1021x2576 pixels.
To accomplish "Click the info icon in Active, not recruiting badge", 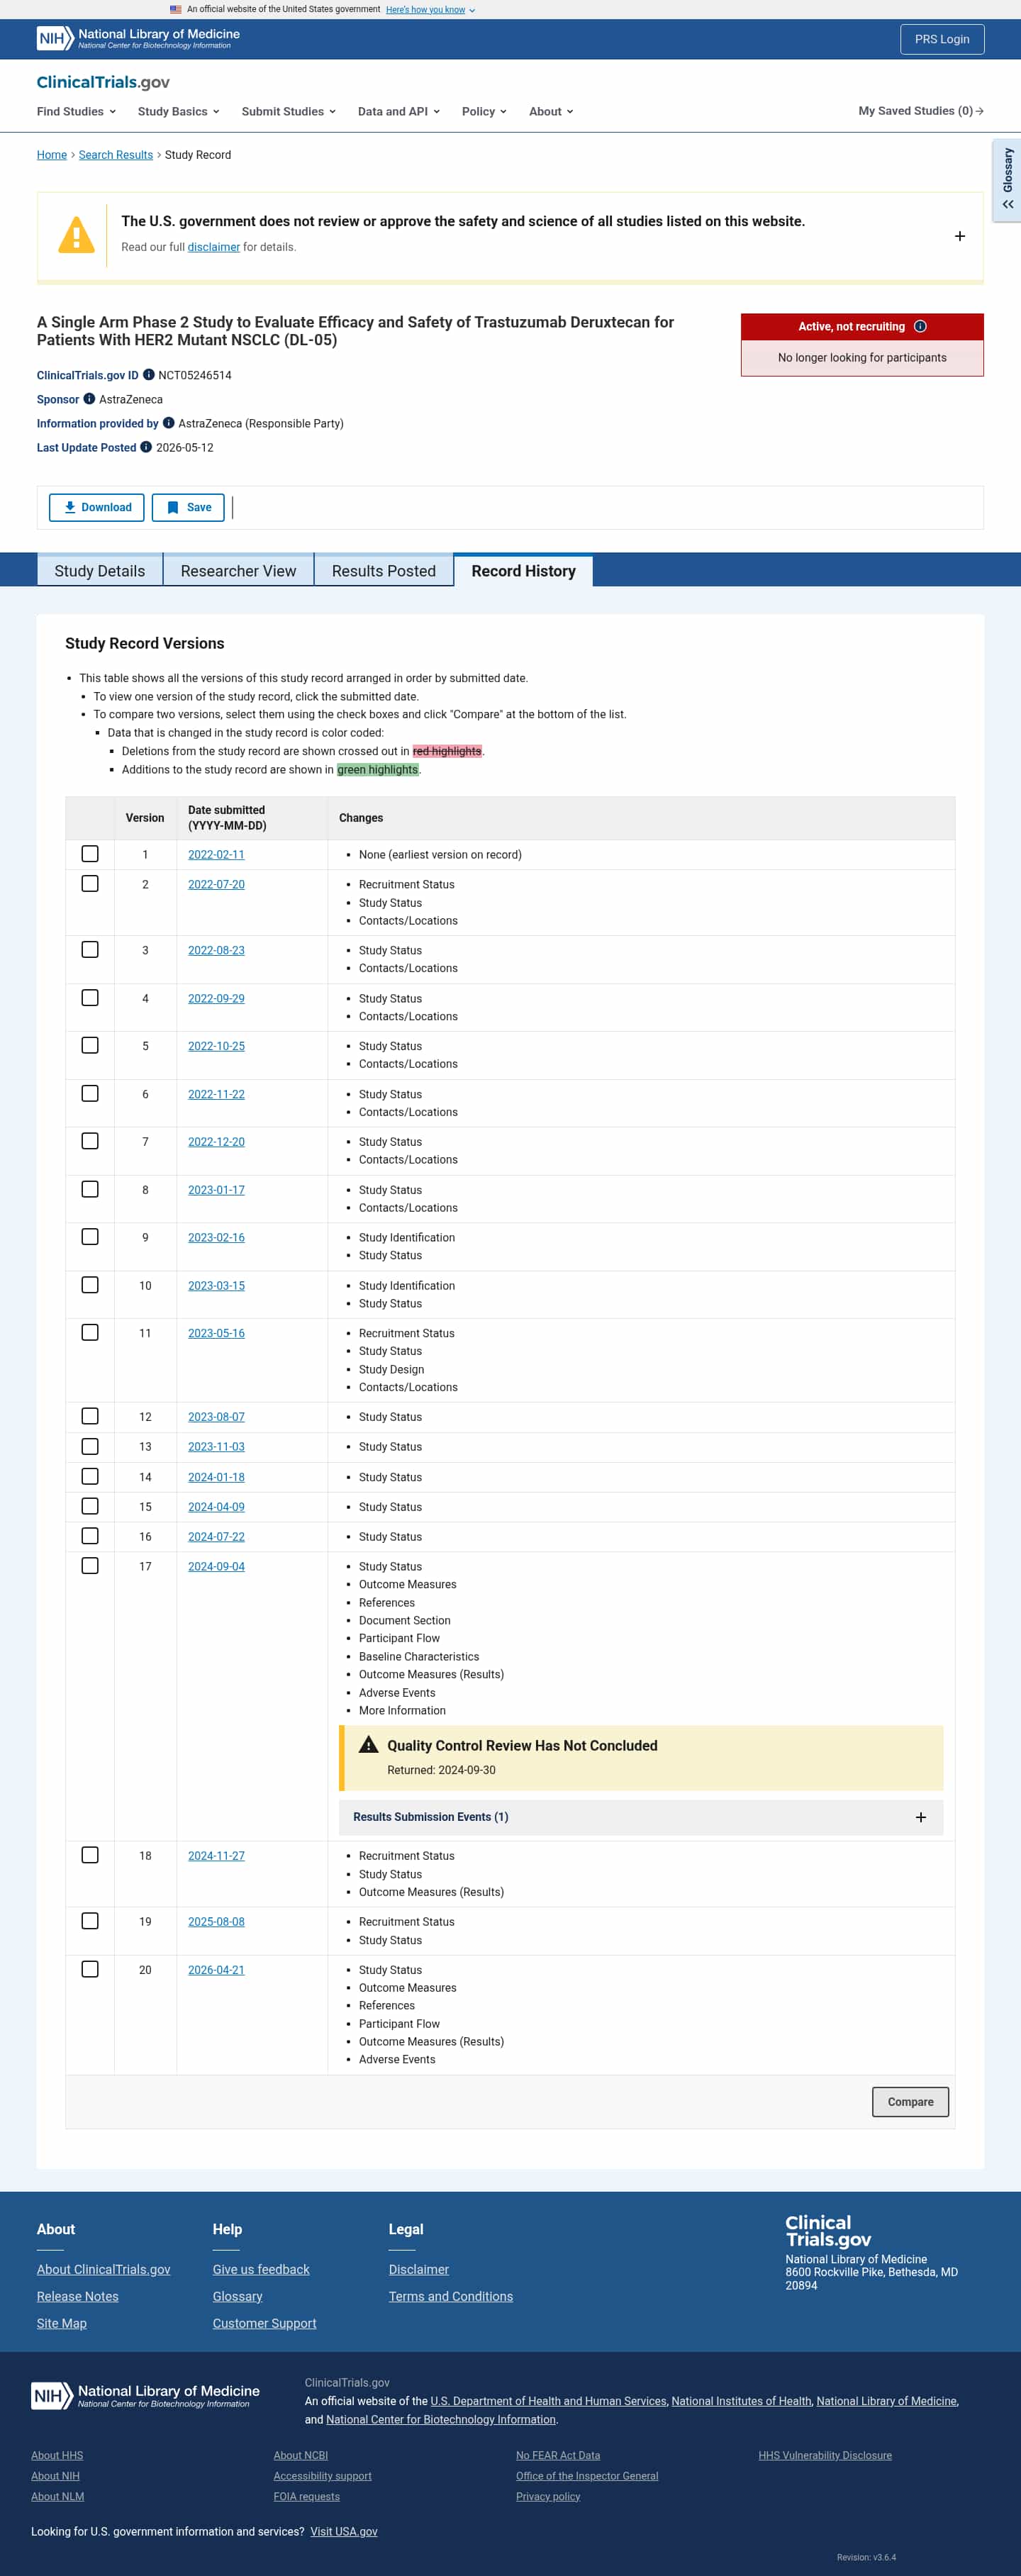I will pyautogui.click(x=920, y=326).
